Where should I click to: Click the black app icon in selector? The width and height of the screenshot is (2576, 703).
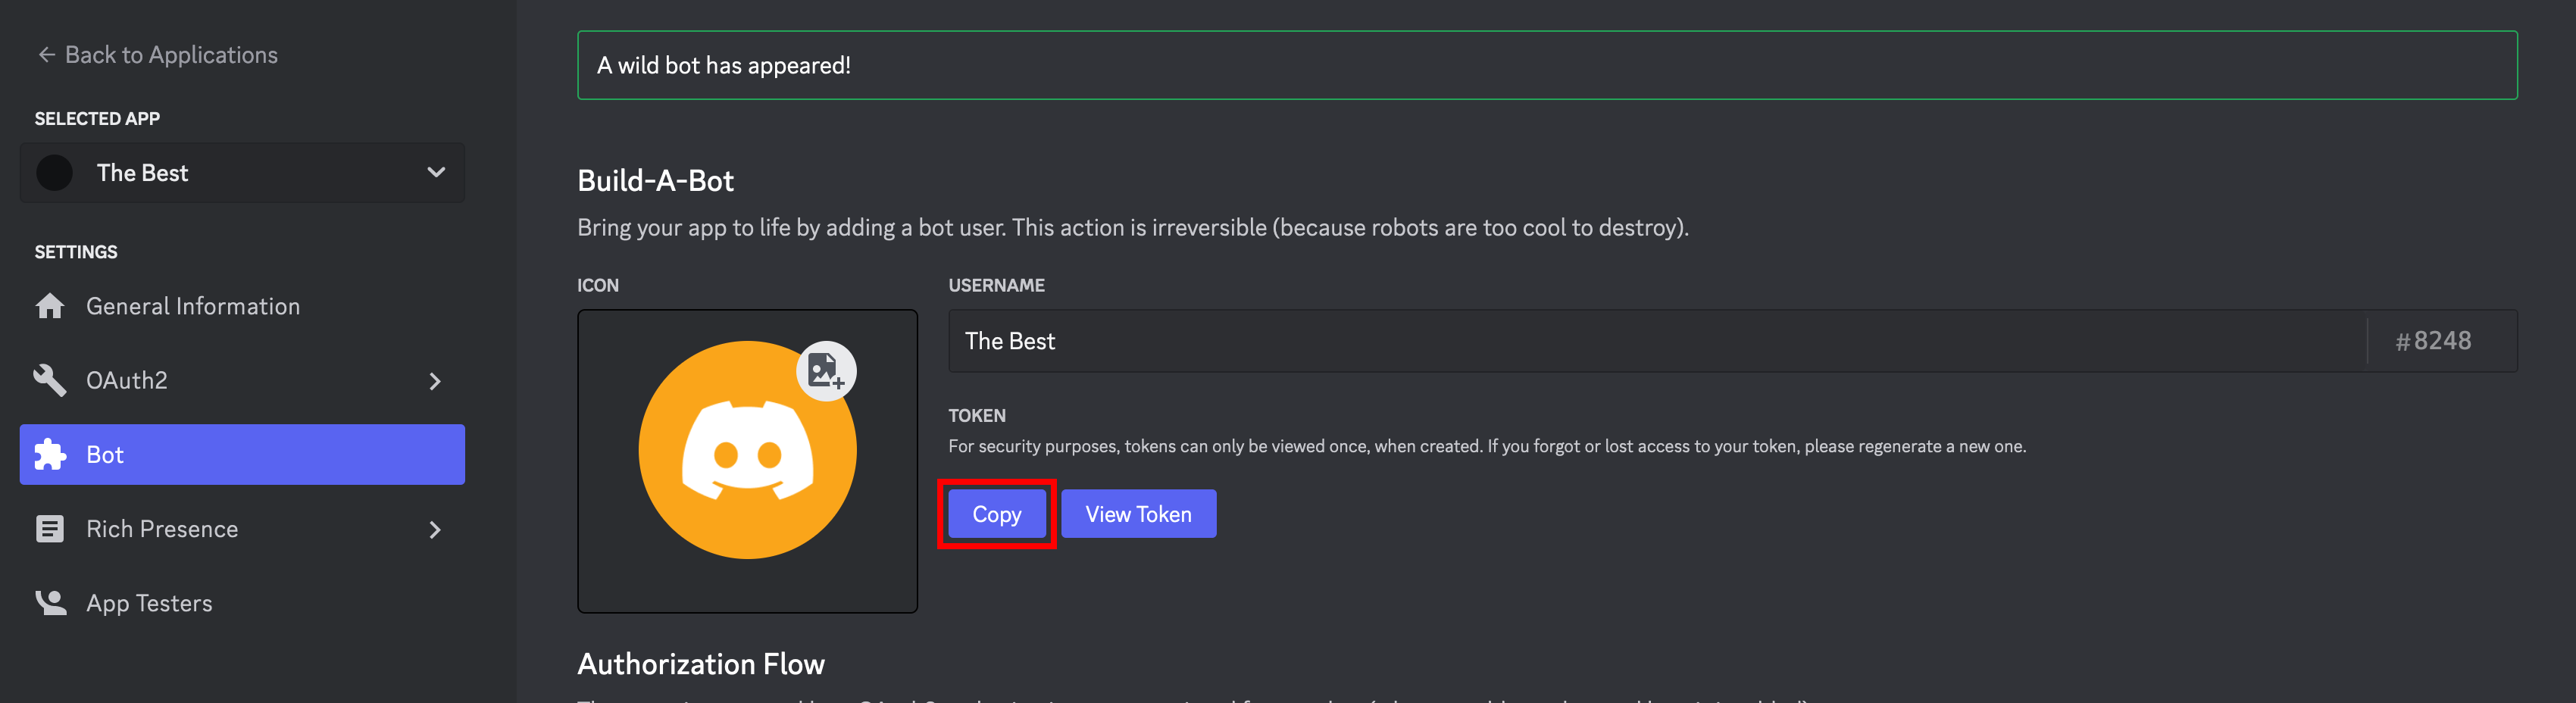coord(55,173)
